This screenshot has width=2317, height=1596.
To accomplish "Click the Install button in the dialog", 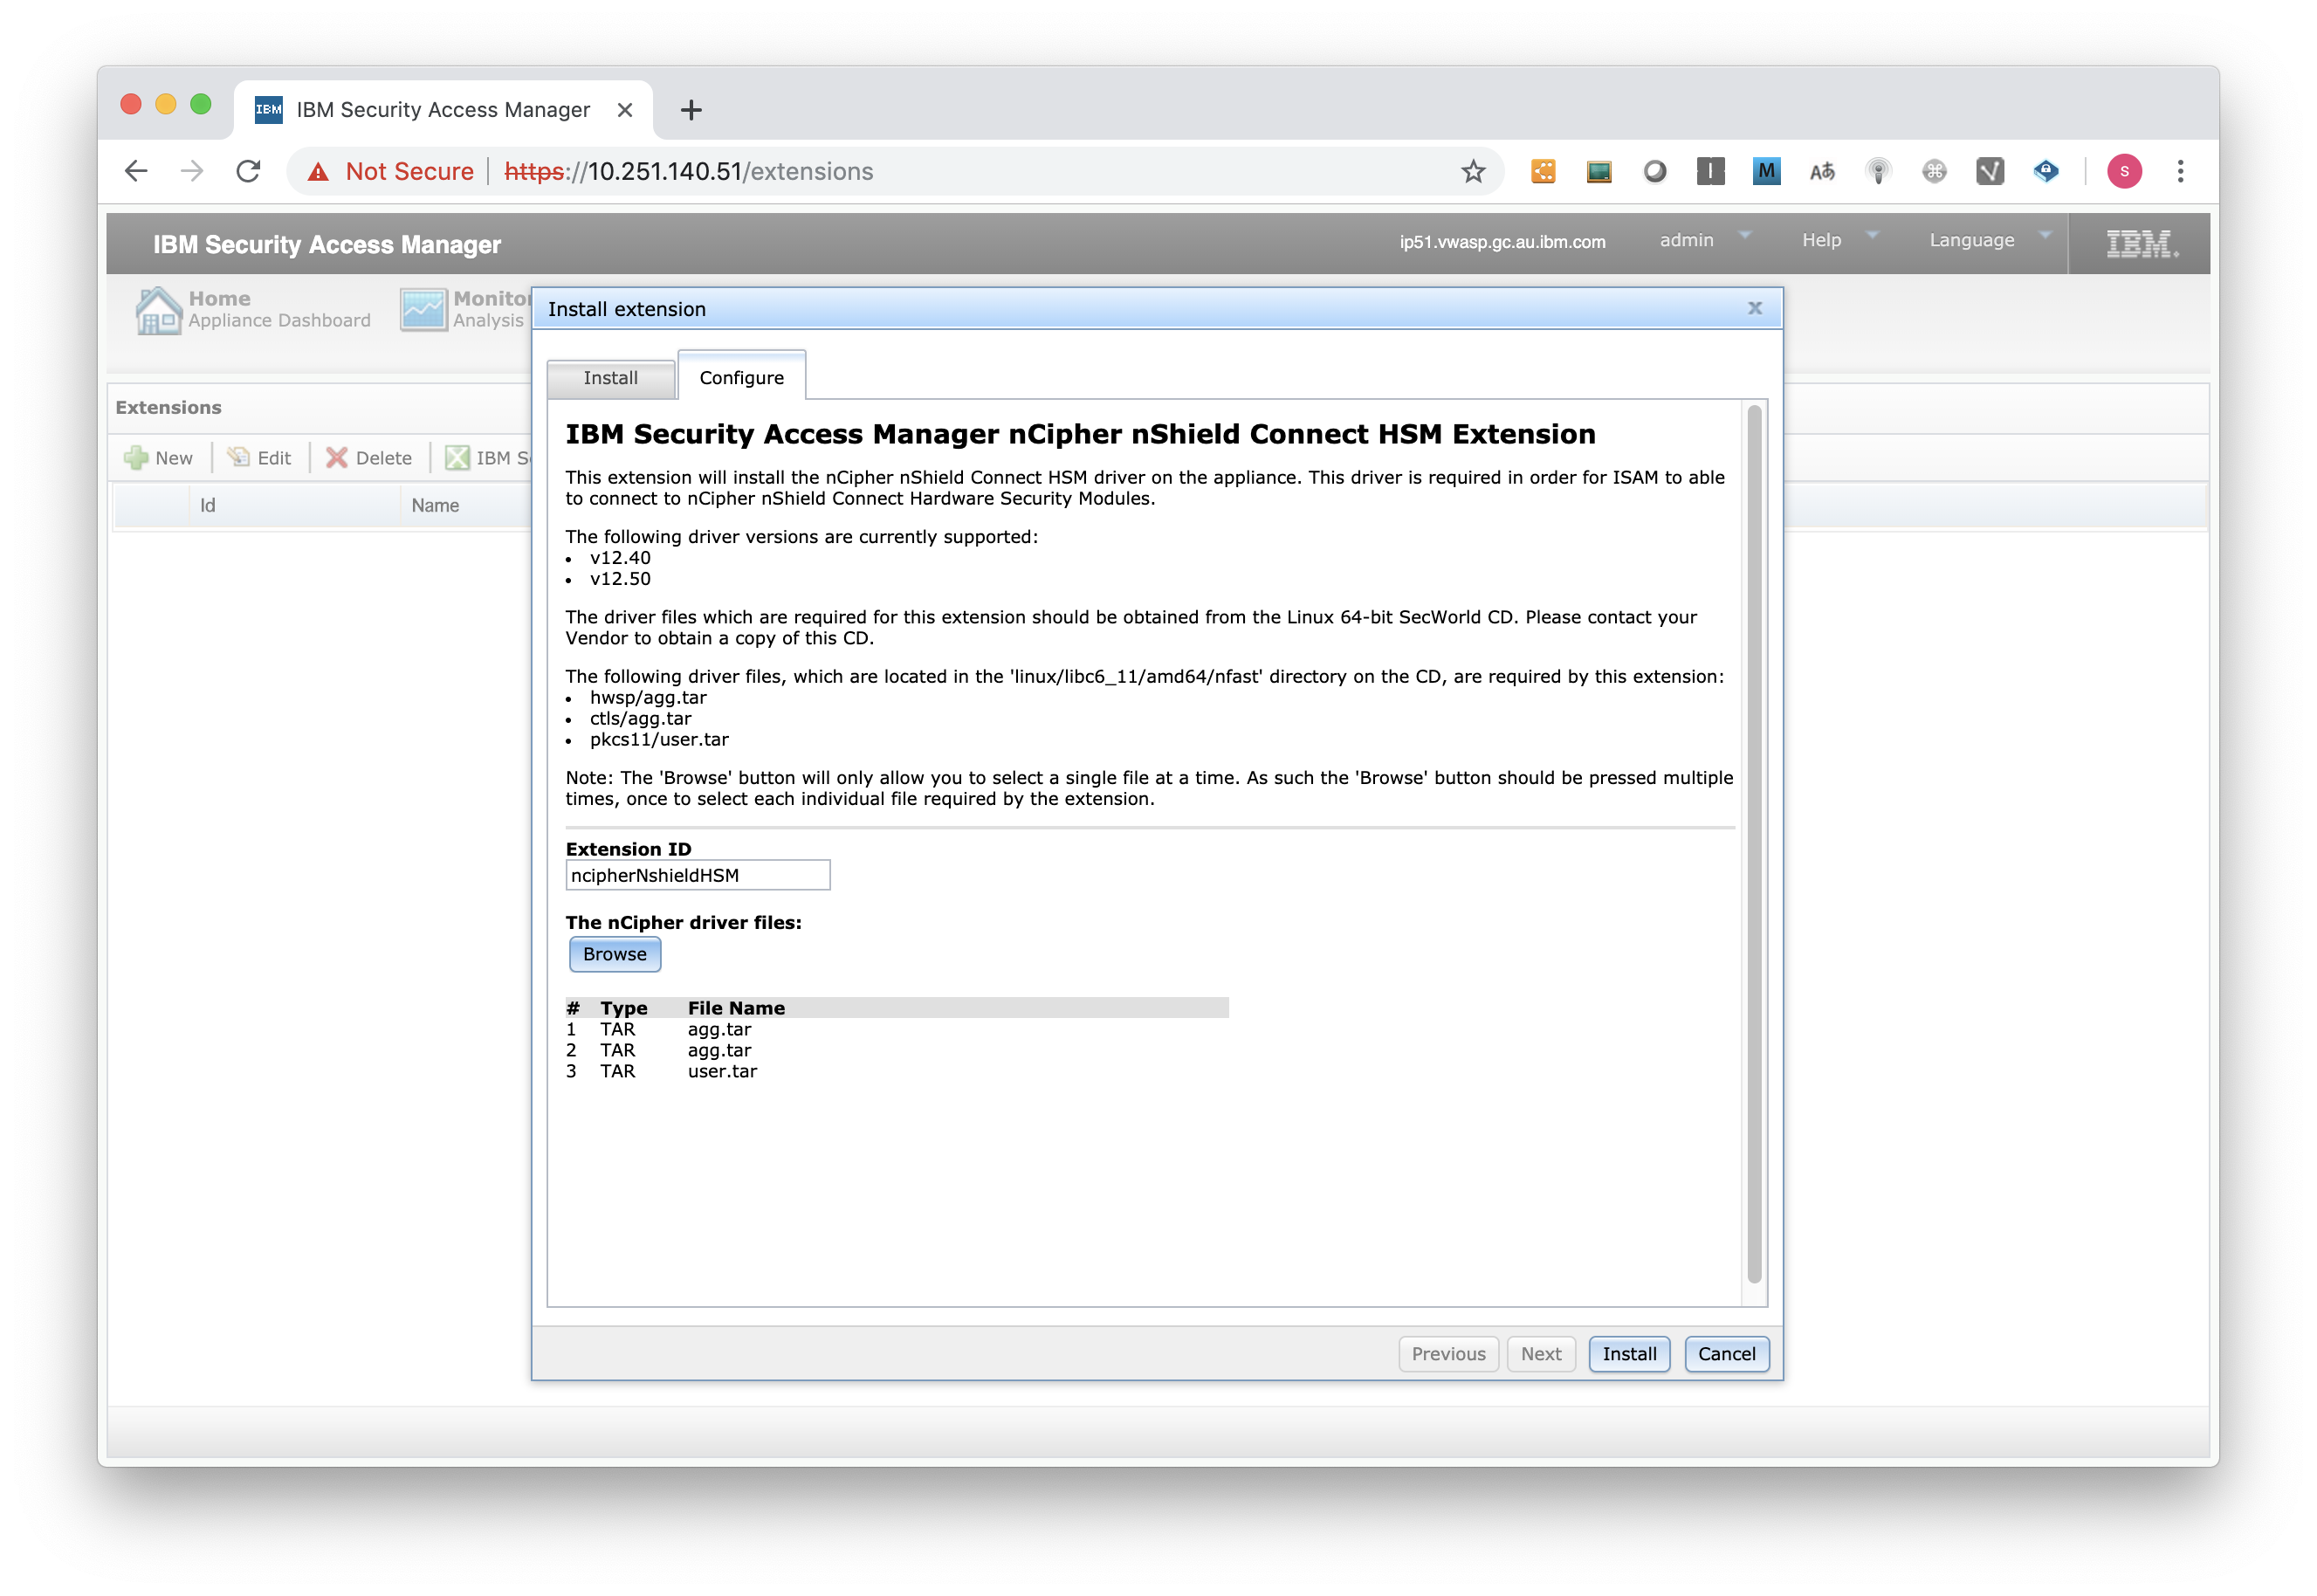I will click(x=1628, y=1354).
